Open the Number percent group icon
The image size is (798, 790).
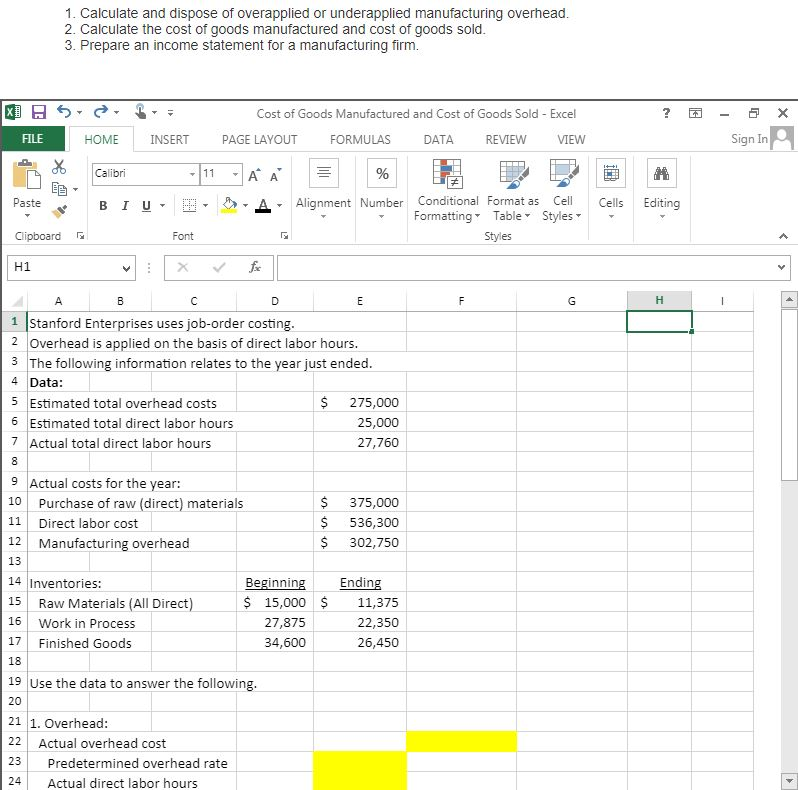(382, 173)
